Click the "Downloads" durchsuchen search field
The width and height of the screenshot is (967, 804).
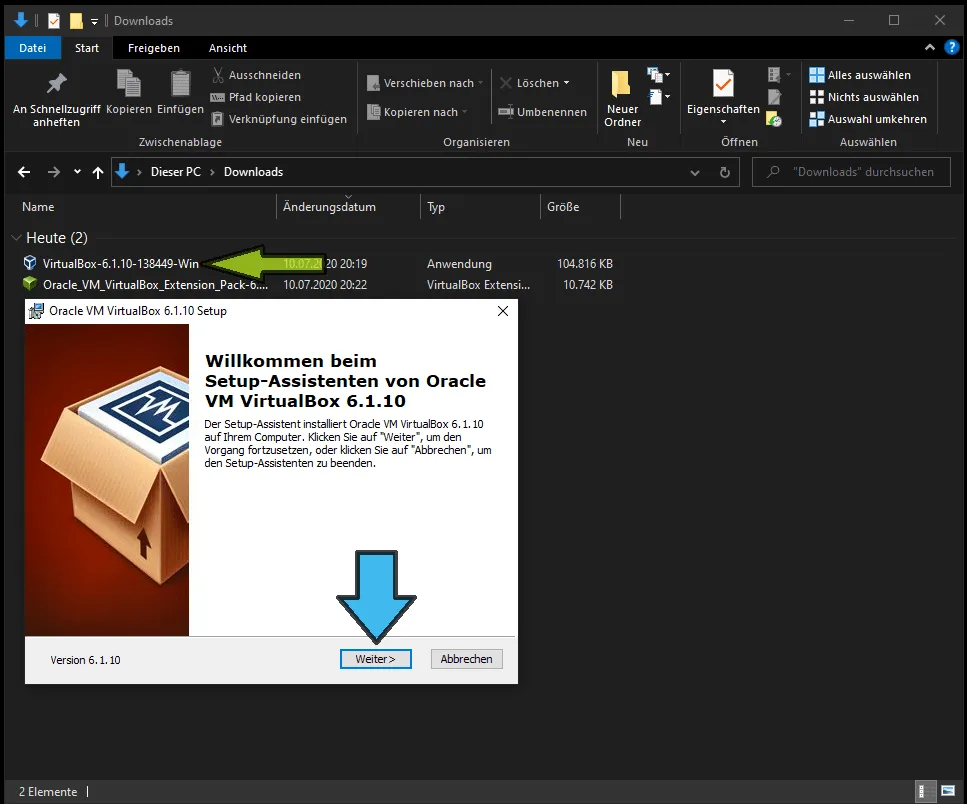pyautogui.click(x=851, y=172)
